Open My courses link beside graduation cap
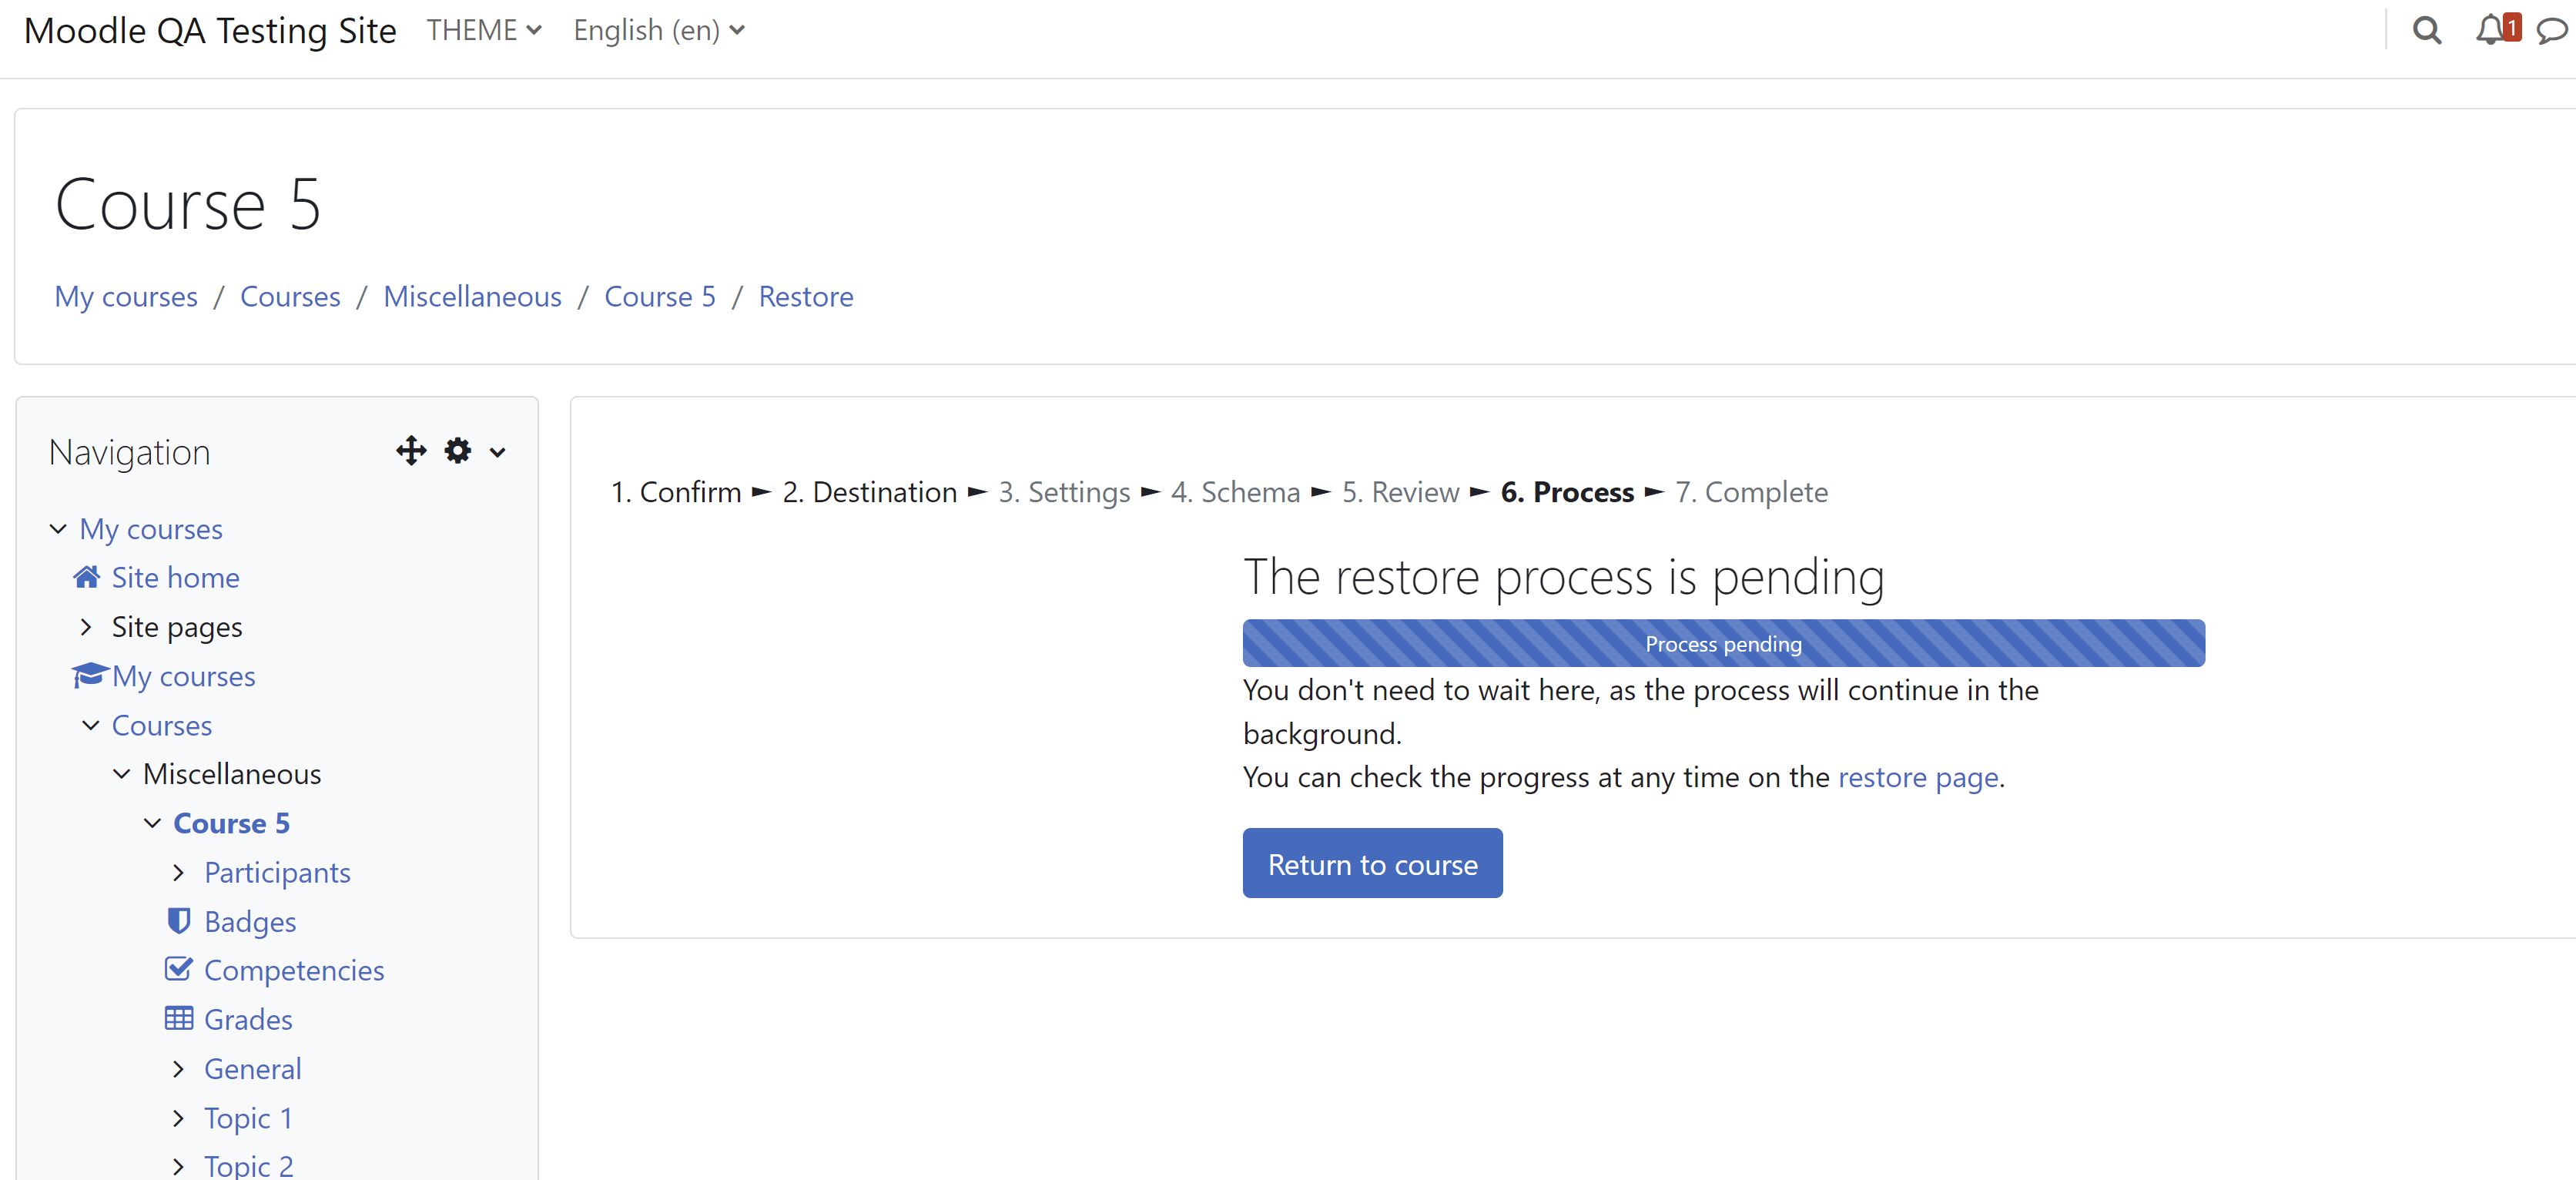The height and width of the screenshot is (1180, 2576). pos(184,676)
